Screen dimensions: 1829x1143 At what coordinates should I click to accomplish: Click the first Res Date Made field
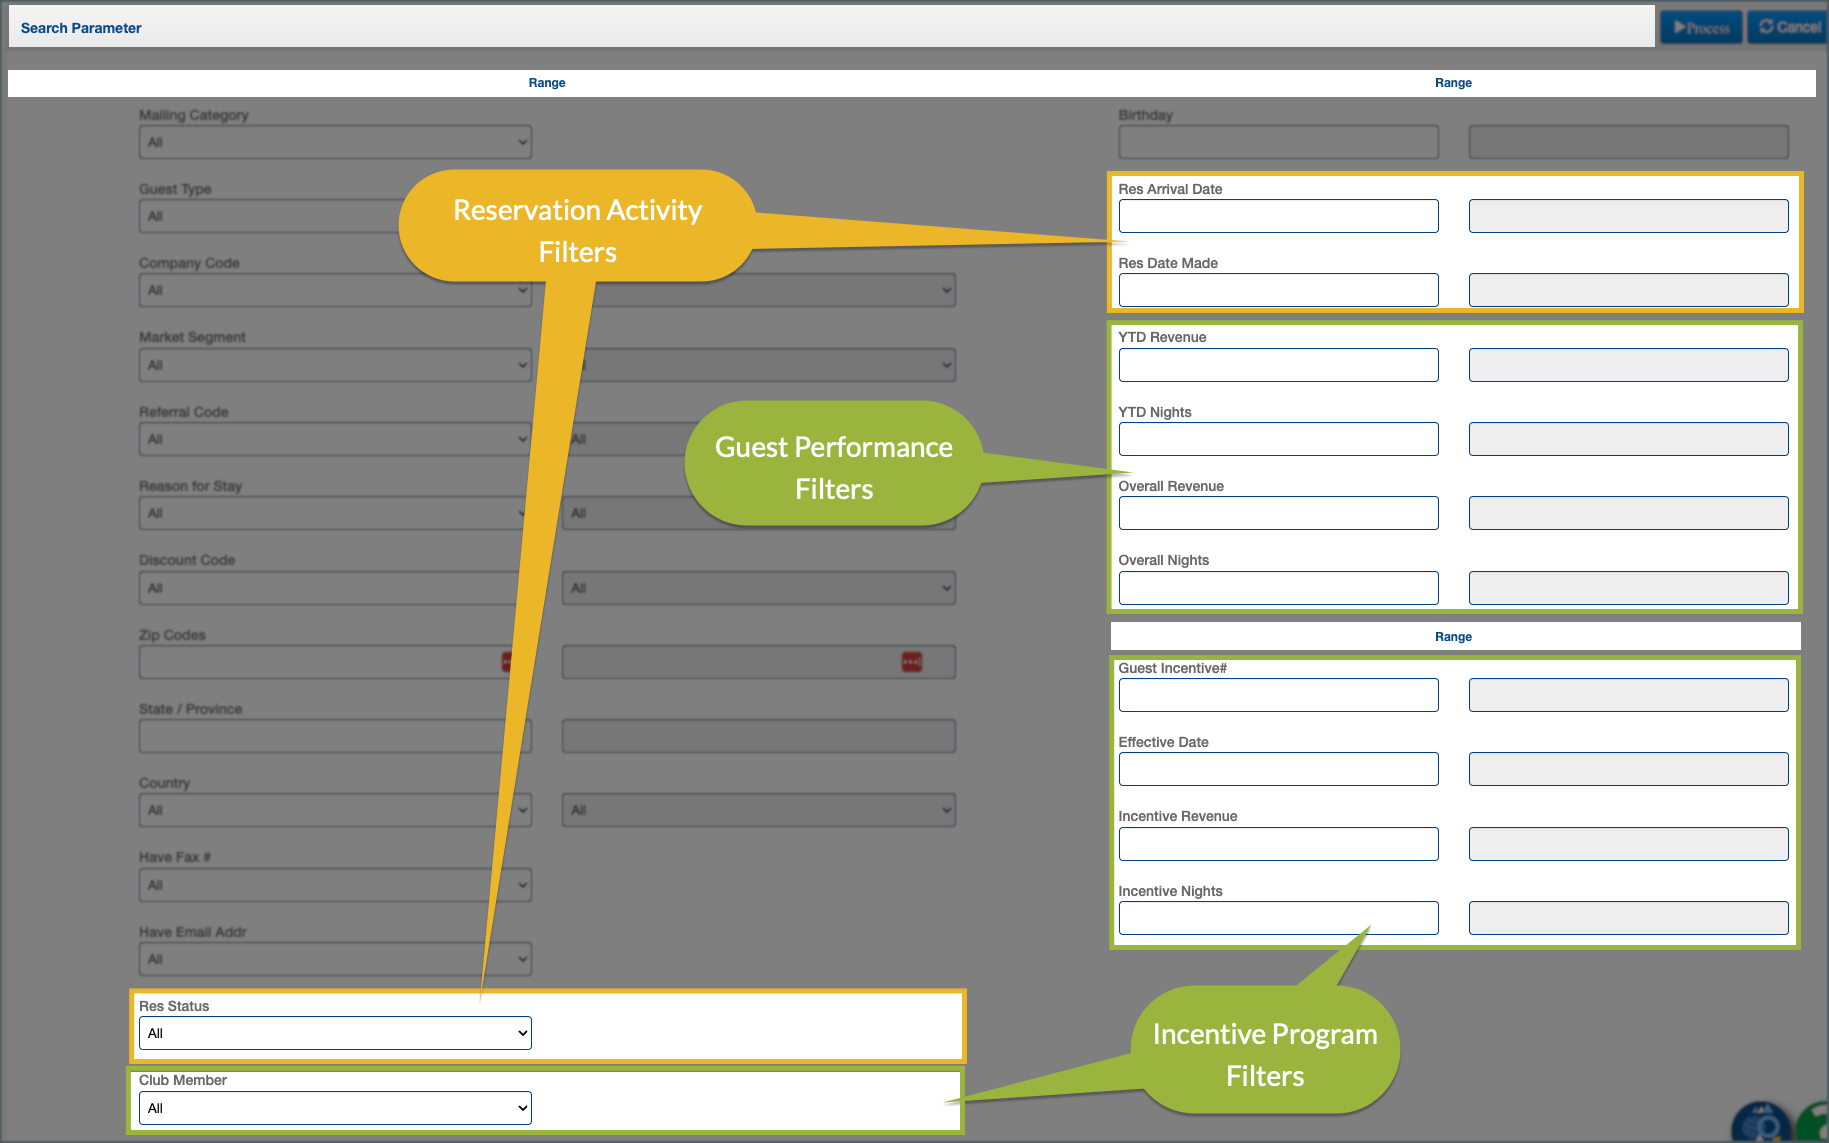pos(1278,290)
